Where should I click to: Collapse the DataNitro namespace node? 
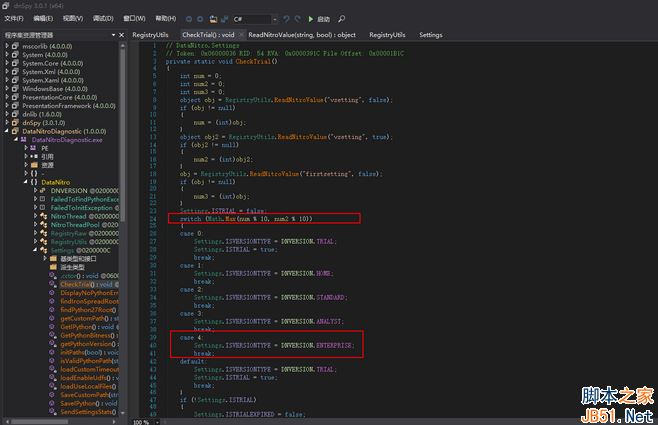tap(26, 182)
